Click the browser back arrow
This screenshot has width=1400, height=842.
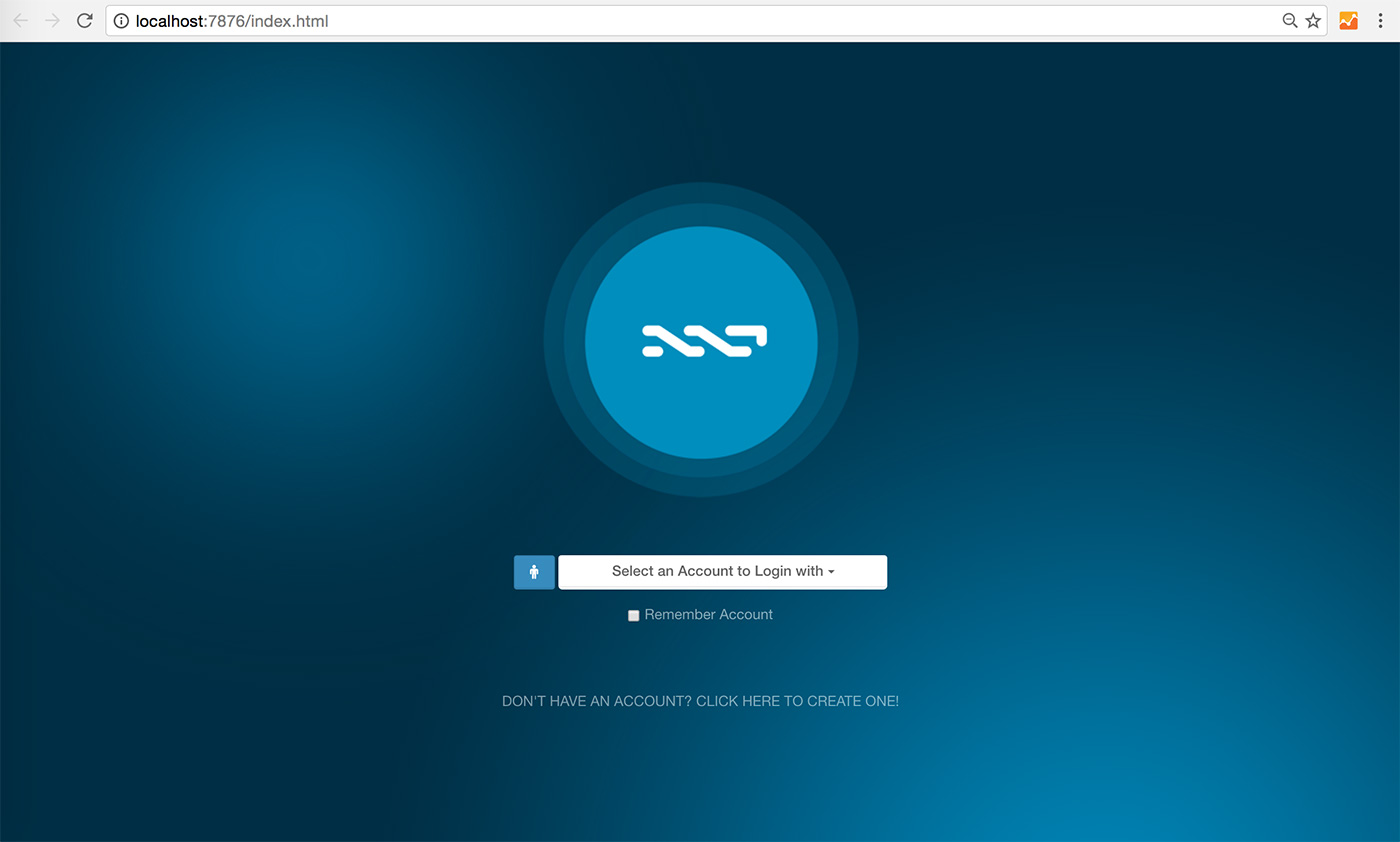(x=20, y=20)
